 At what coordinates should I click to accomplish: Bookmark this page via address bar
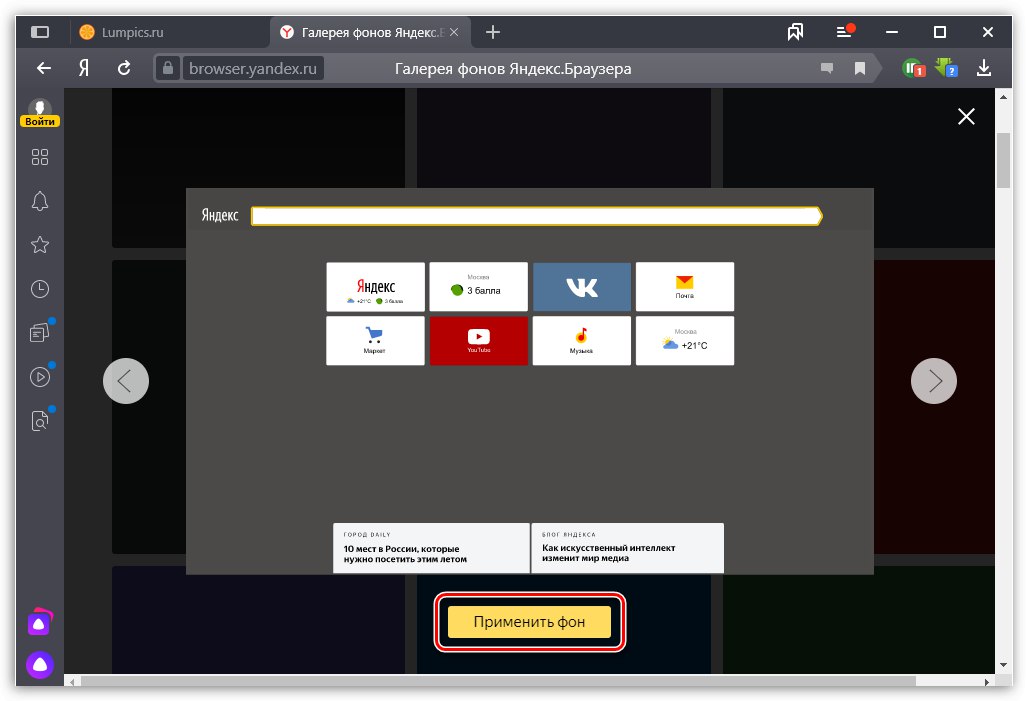tap(860, 68)
